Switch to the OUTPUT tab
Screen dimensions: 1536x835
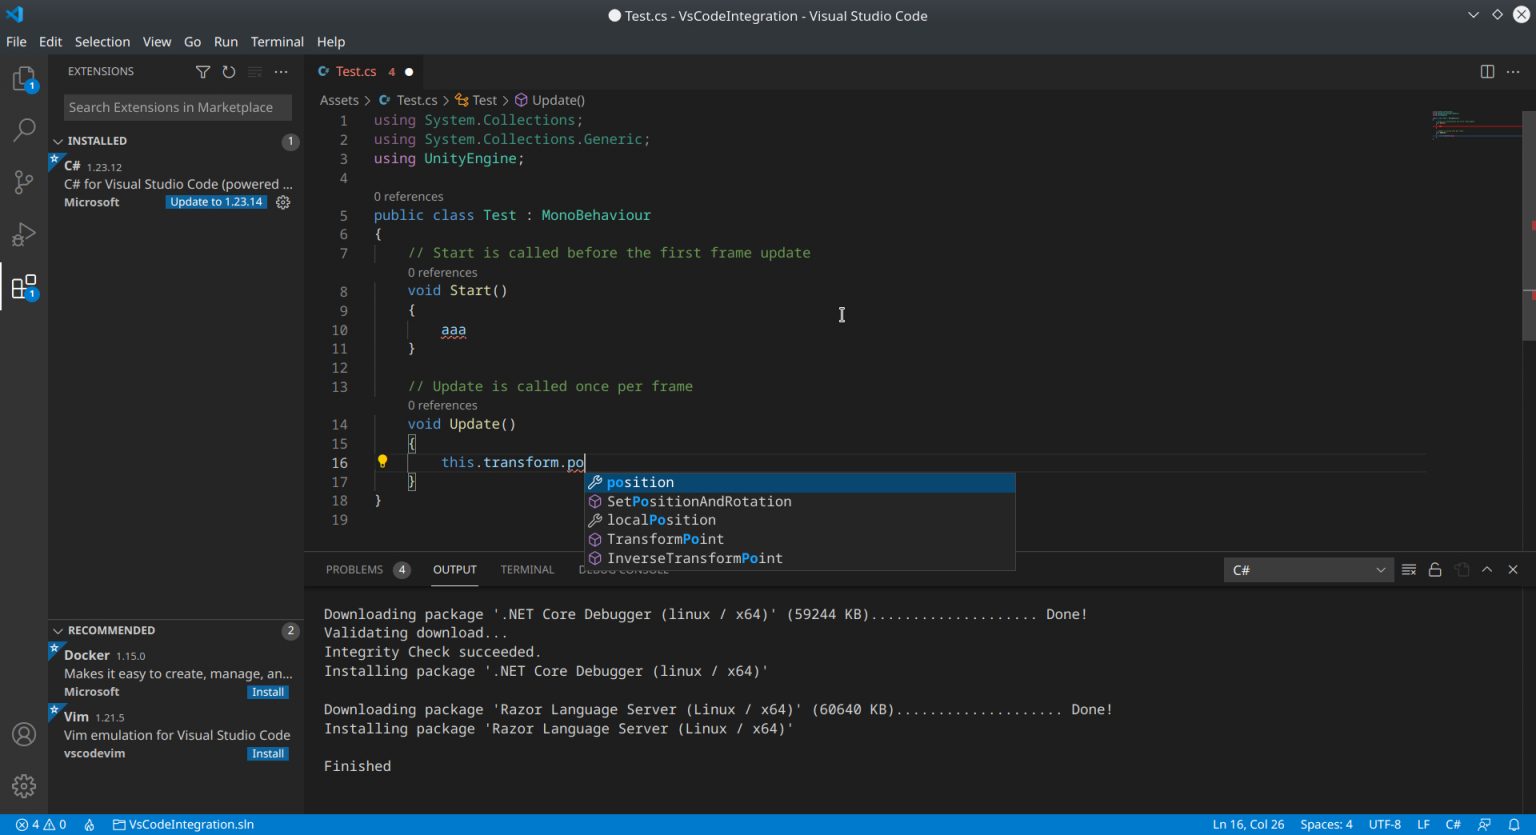coord(455,570)
